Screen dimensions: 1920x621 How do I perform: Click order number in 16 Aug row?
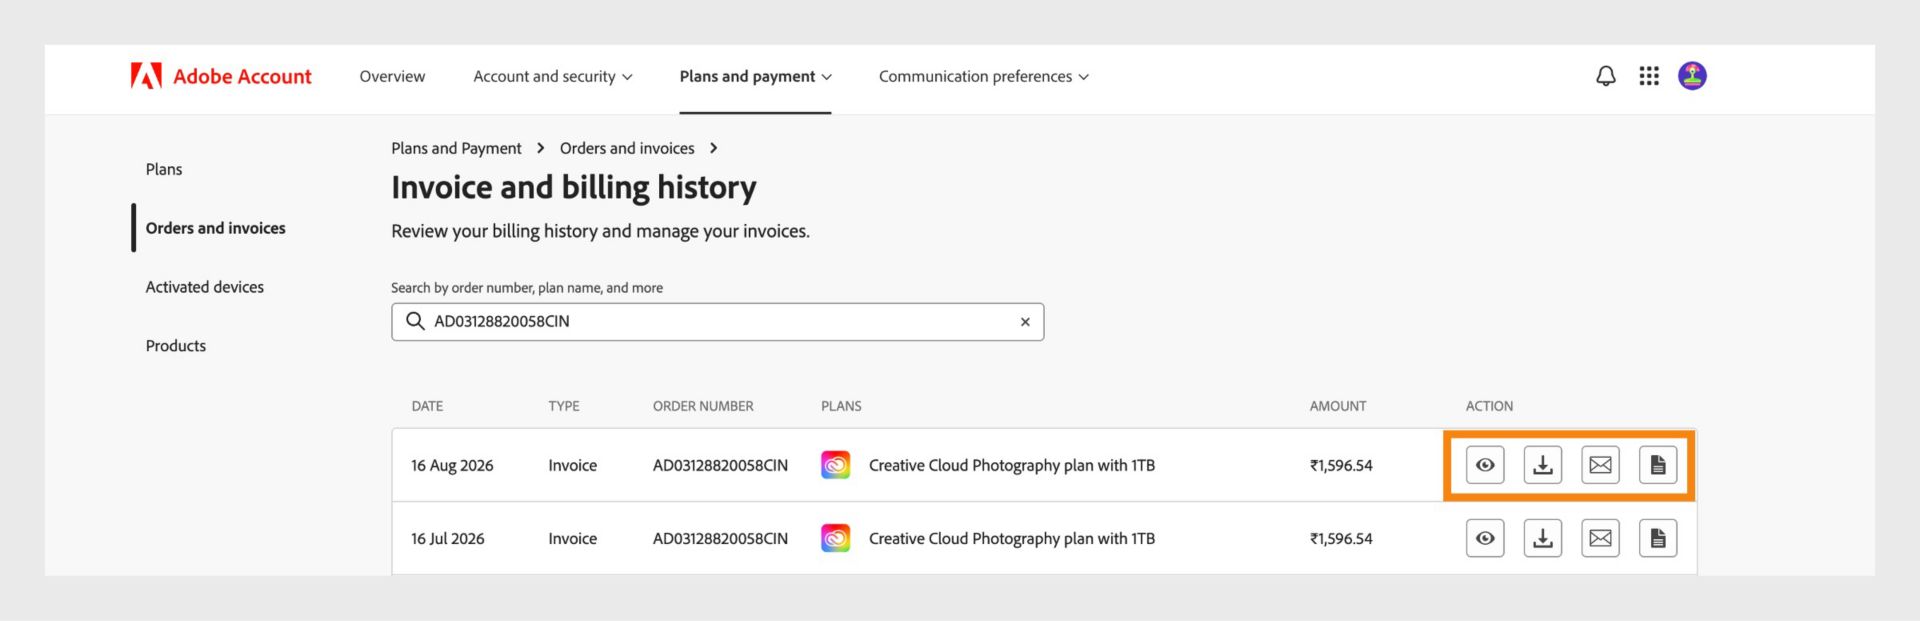point(720,465)
